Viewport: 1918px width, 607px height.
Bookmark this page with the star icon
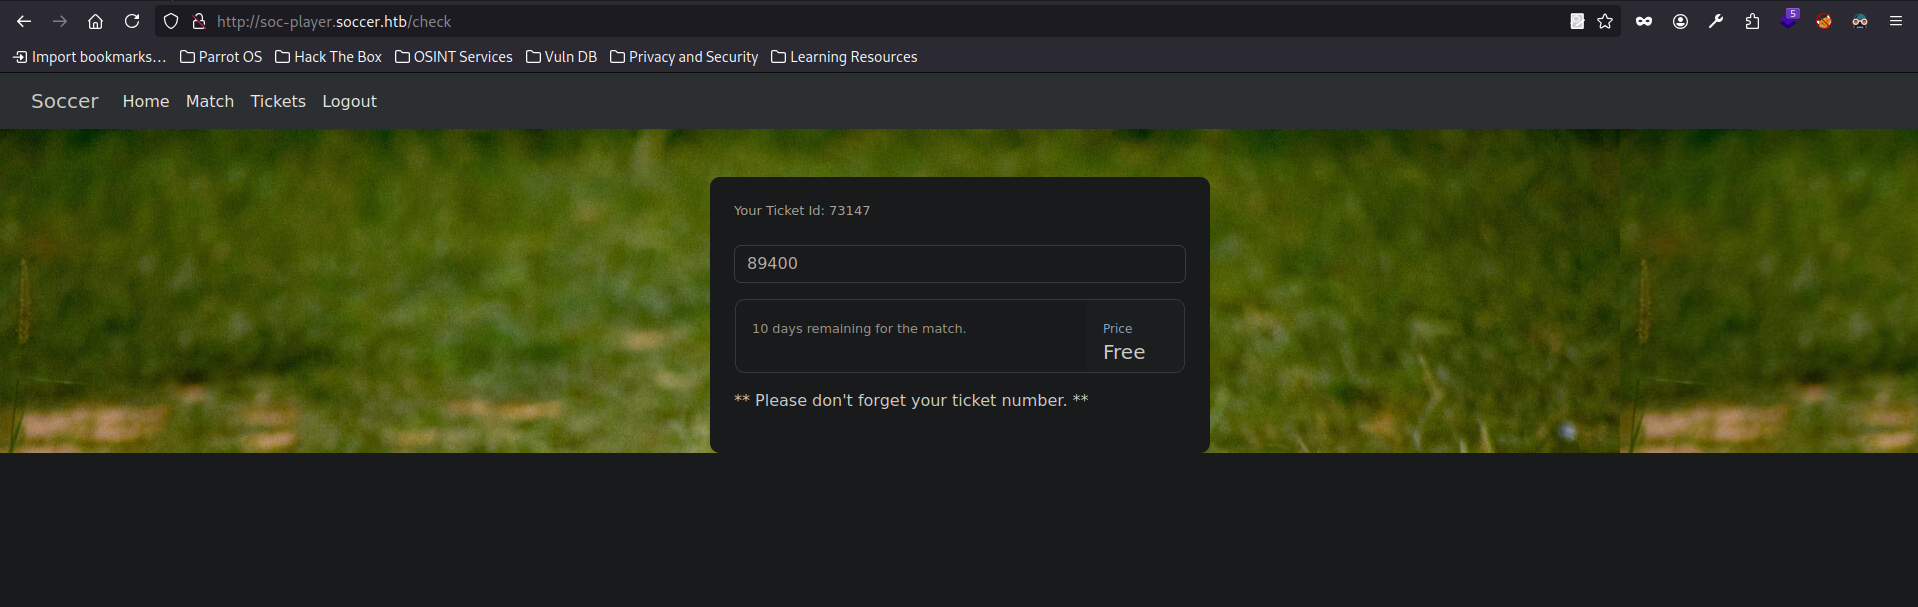tap(1605, 21)
